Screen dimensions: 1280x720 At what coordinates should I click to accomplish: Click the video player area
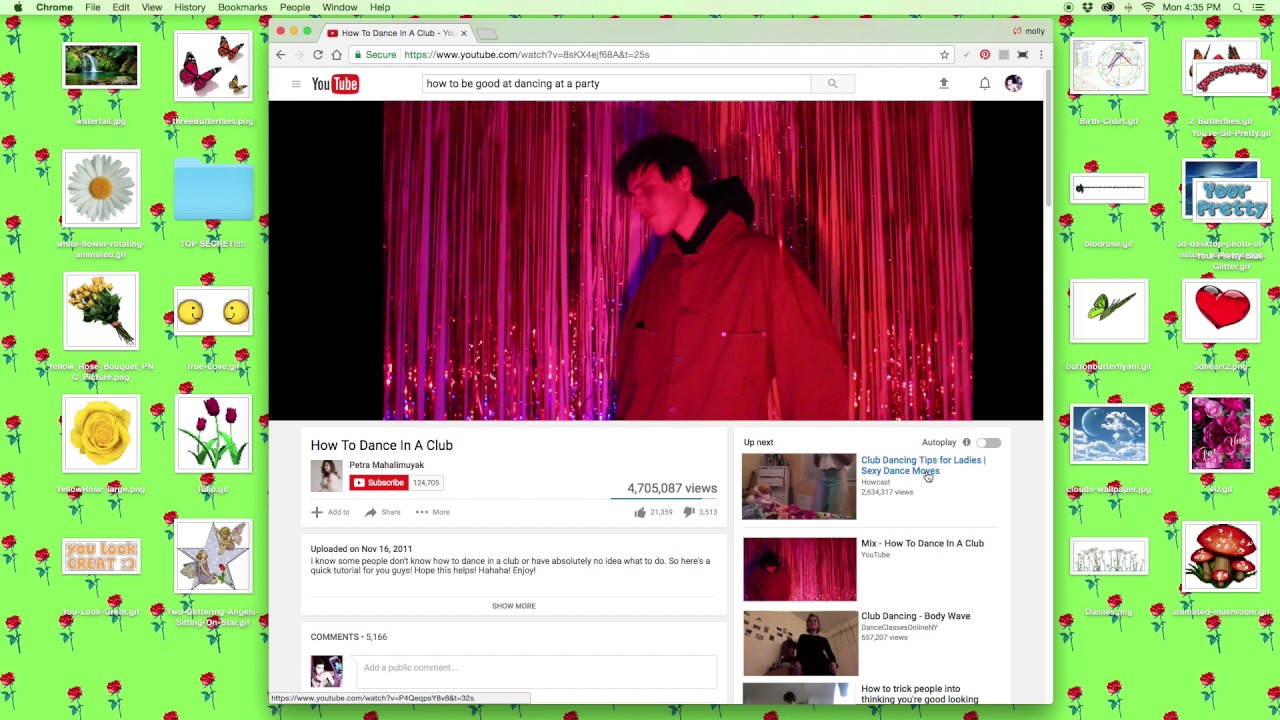(656, 260)
